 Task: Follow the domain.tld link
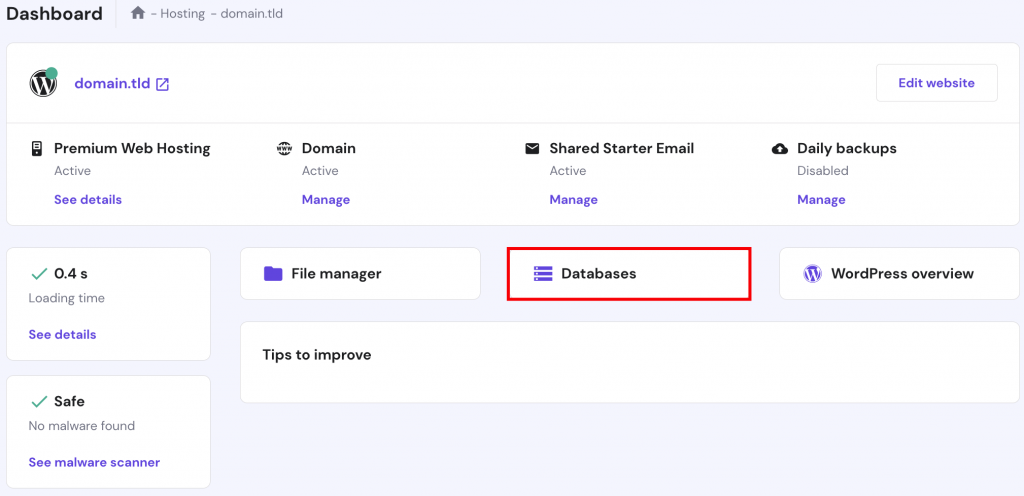point(112,84)
